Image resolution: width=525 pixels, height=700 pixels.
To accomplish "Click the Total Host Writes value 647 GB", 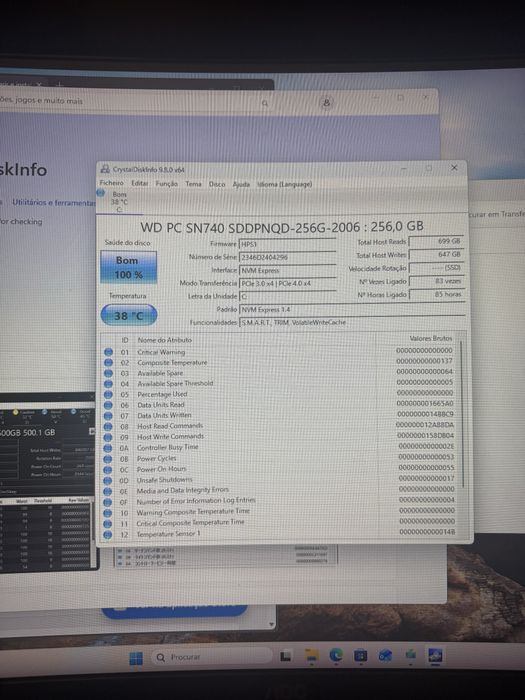I will pos(436,254).
